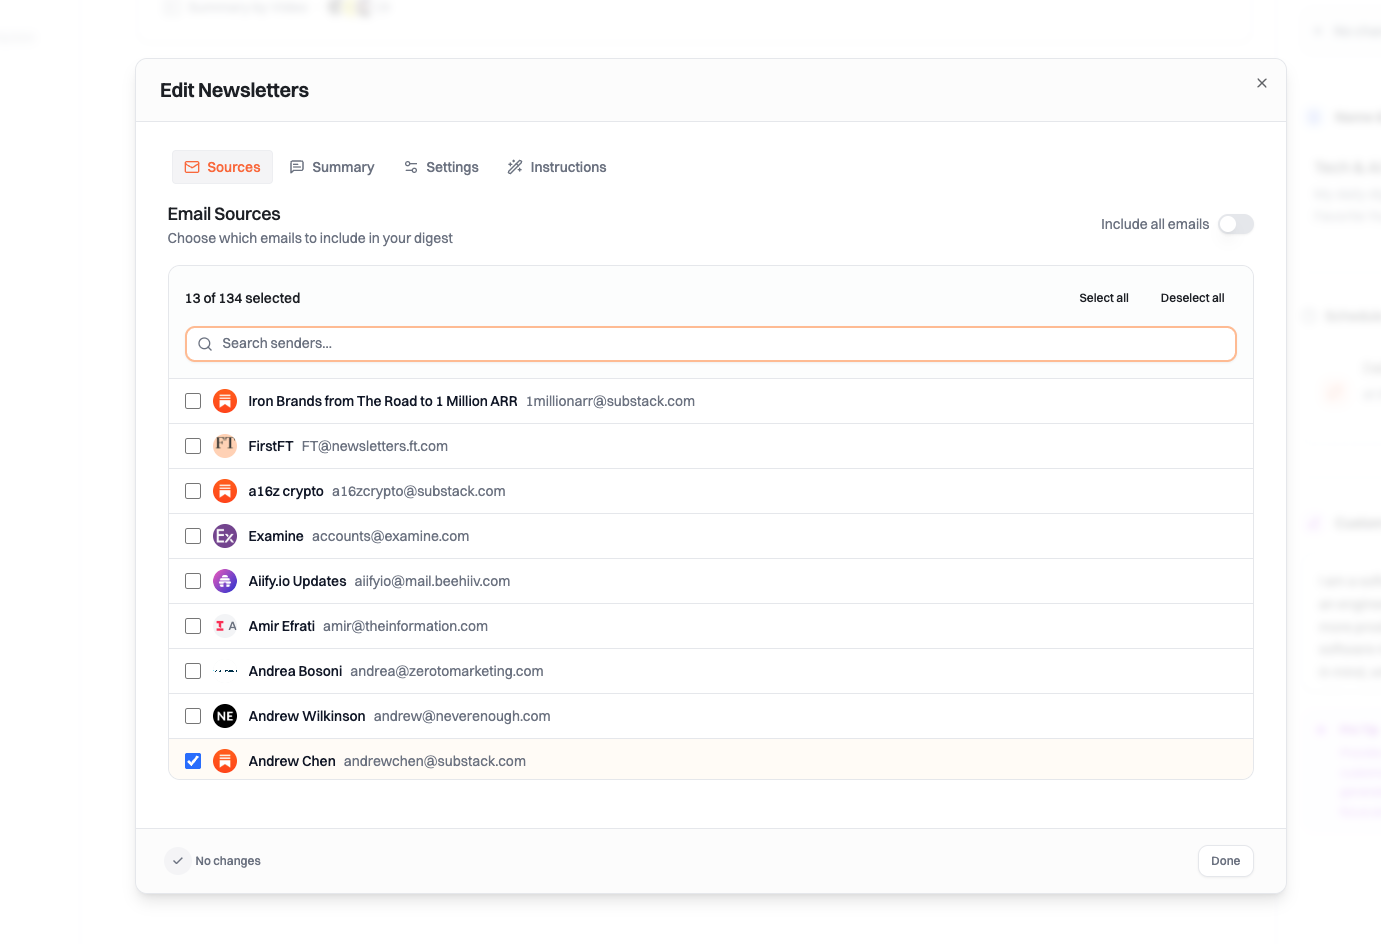1381x944 pixels.
Task: Click the Andrea Bosoni sender icon
Action: [225, 671]
